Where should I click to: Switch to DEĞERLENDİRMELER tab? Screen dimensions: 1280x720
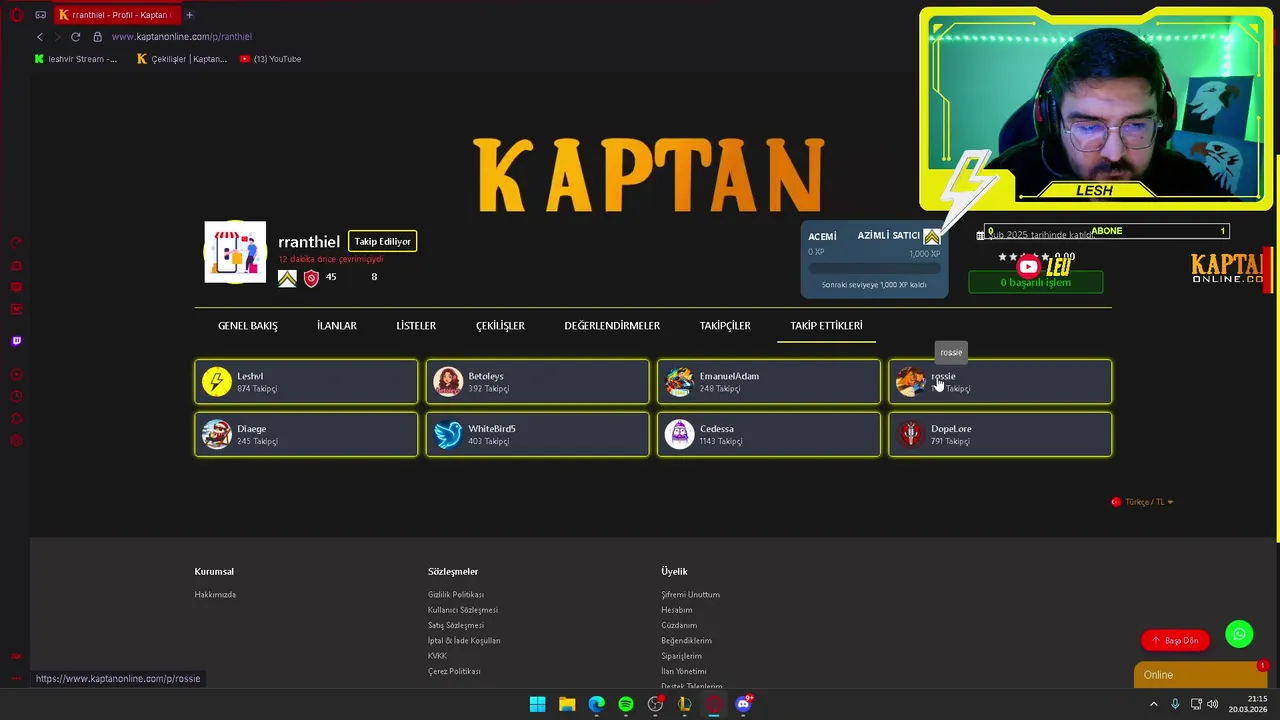[612, 326]
